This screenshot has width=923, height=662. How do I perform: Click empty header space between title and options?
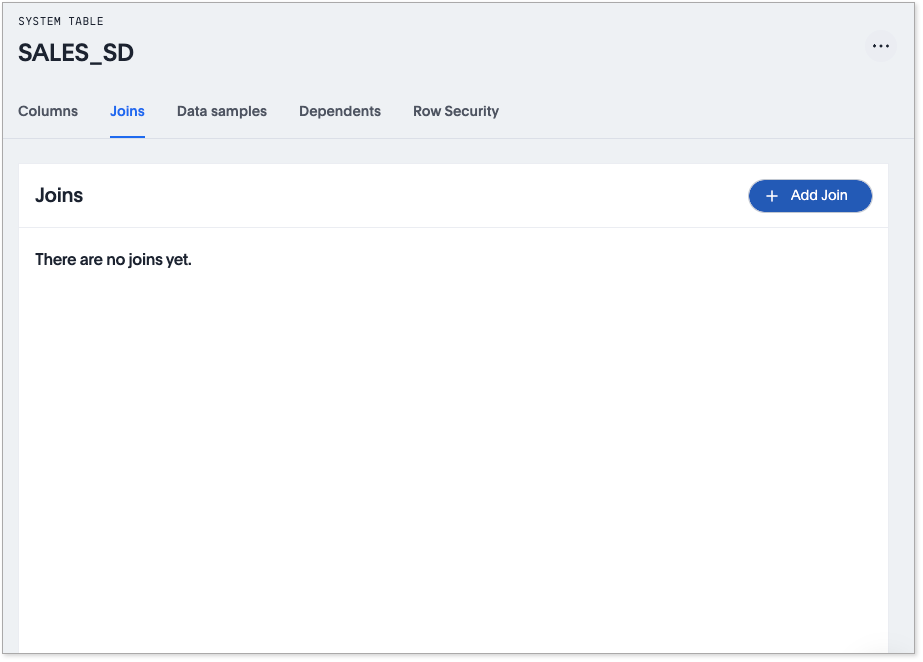(500, 50)
